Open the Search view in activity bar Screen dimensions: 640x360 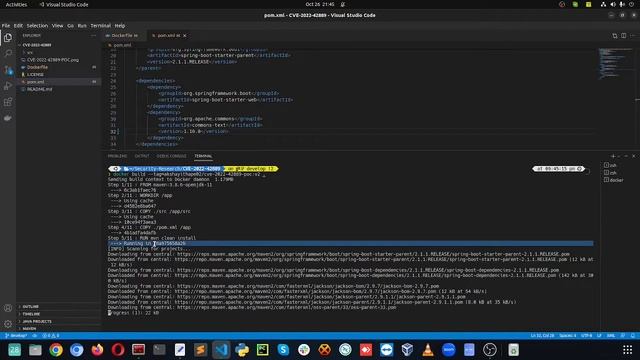point(8,53)
